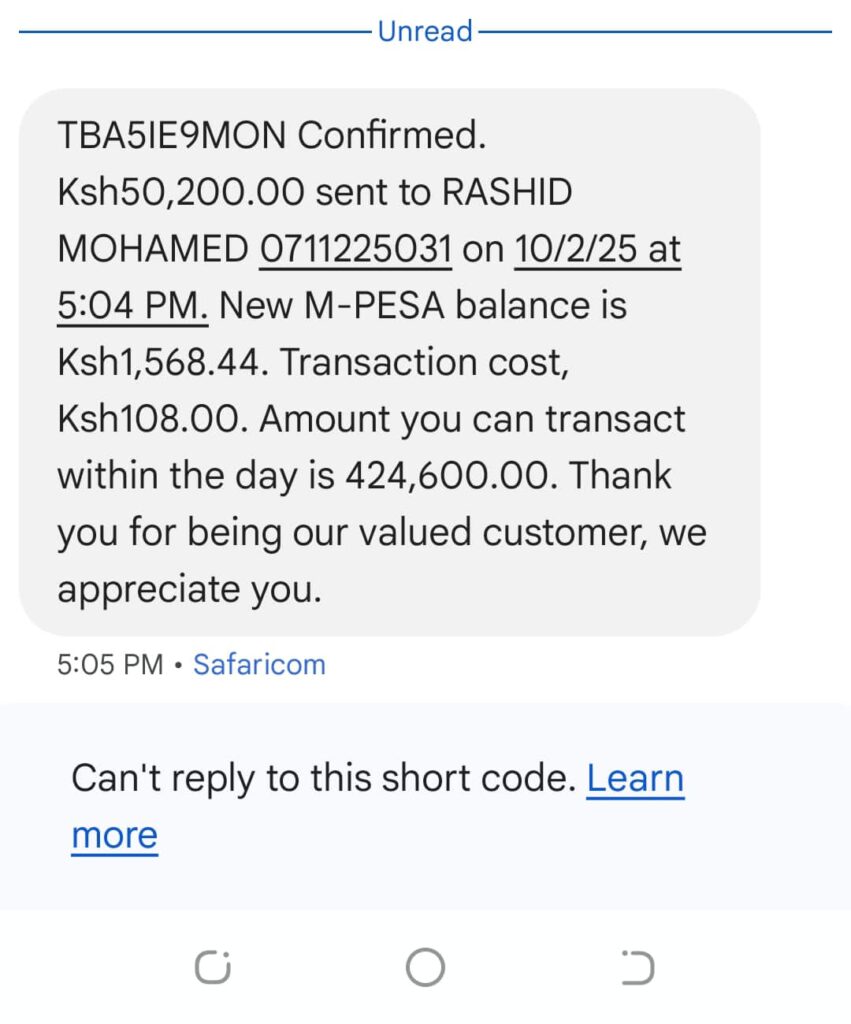Screen dimensions: 851x1024
Task: Tap the 5:05 PM message timestamp
Action: pyautogui.click(x=110, y=665)
